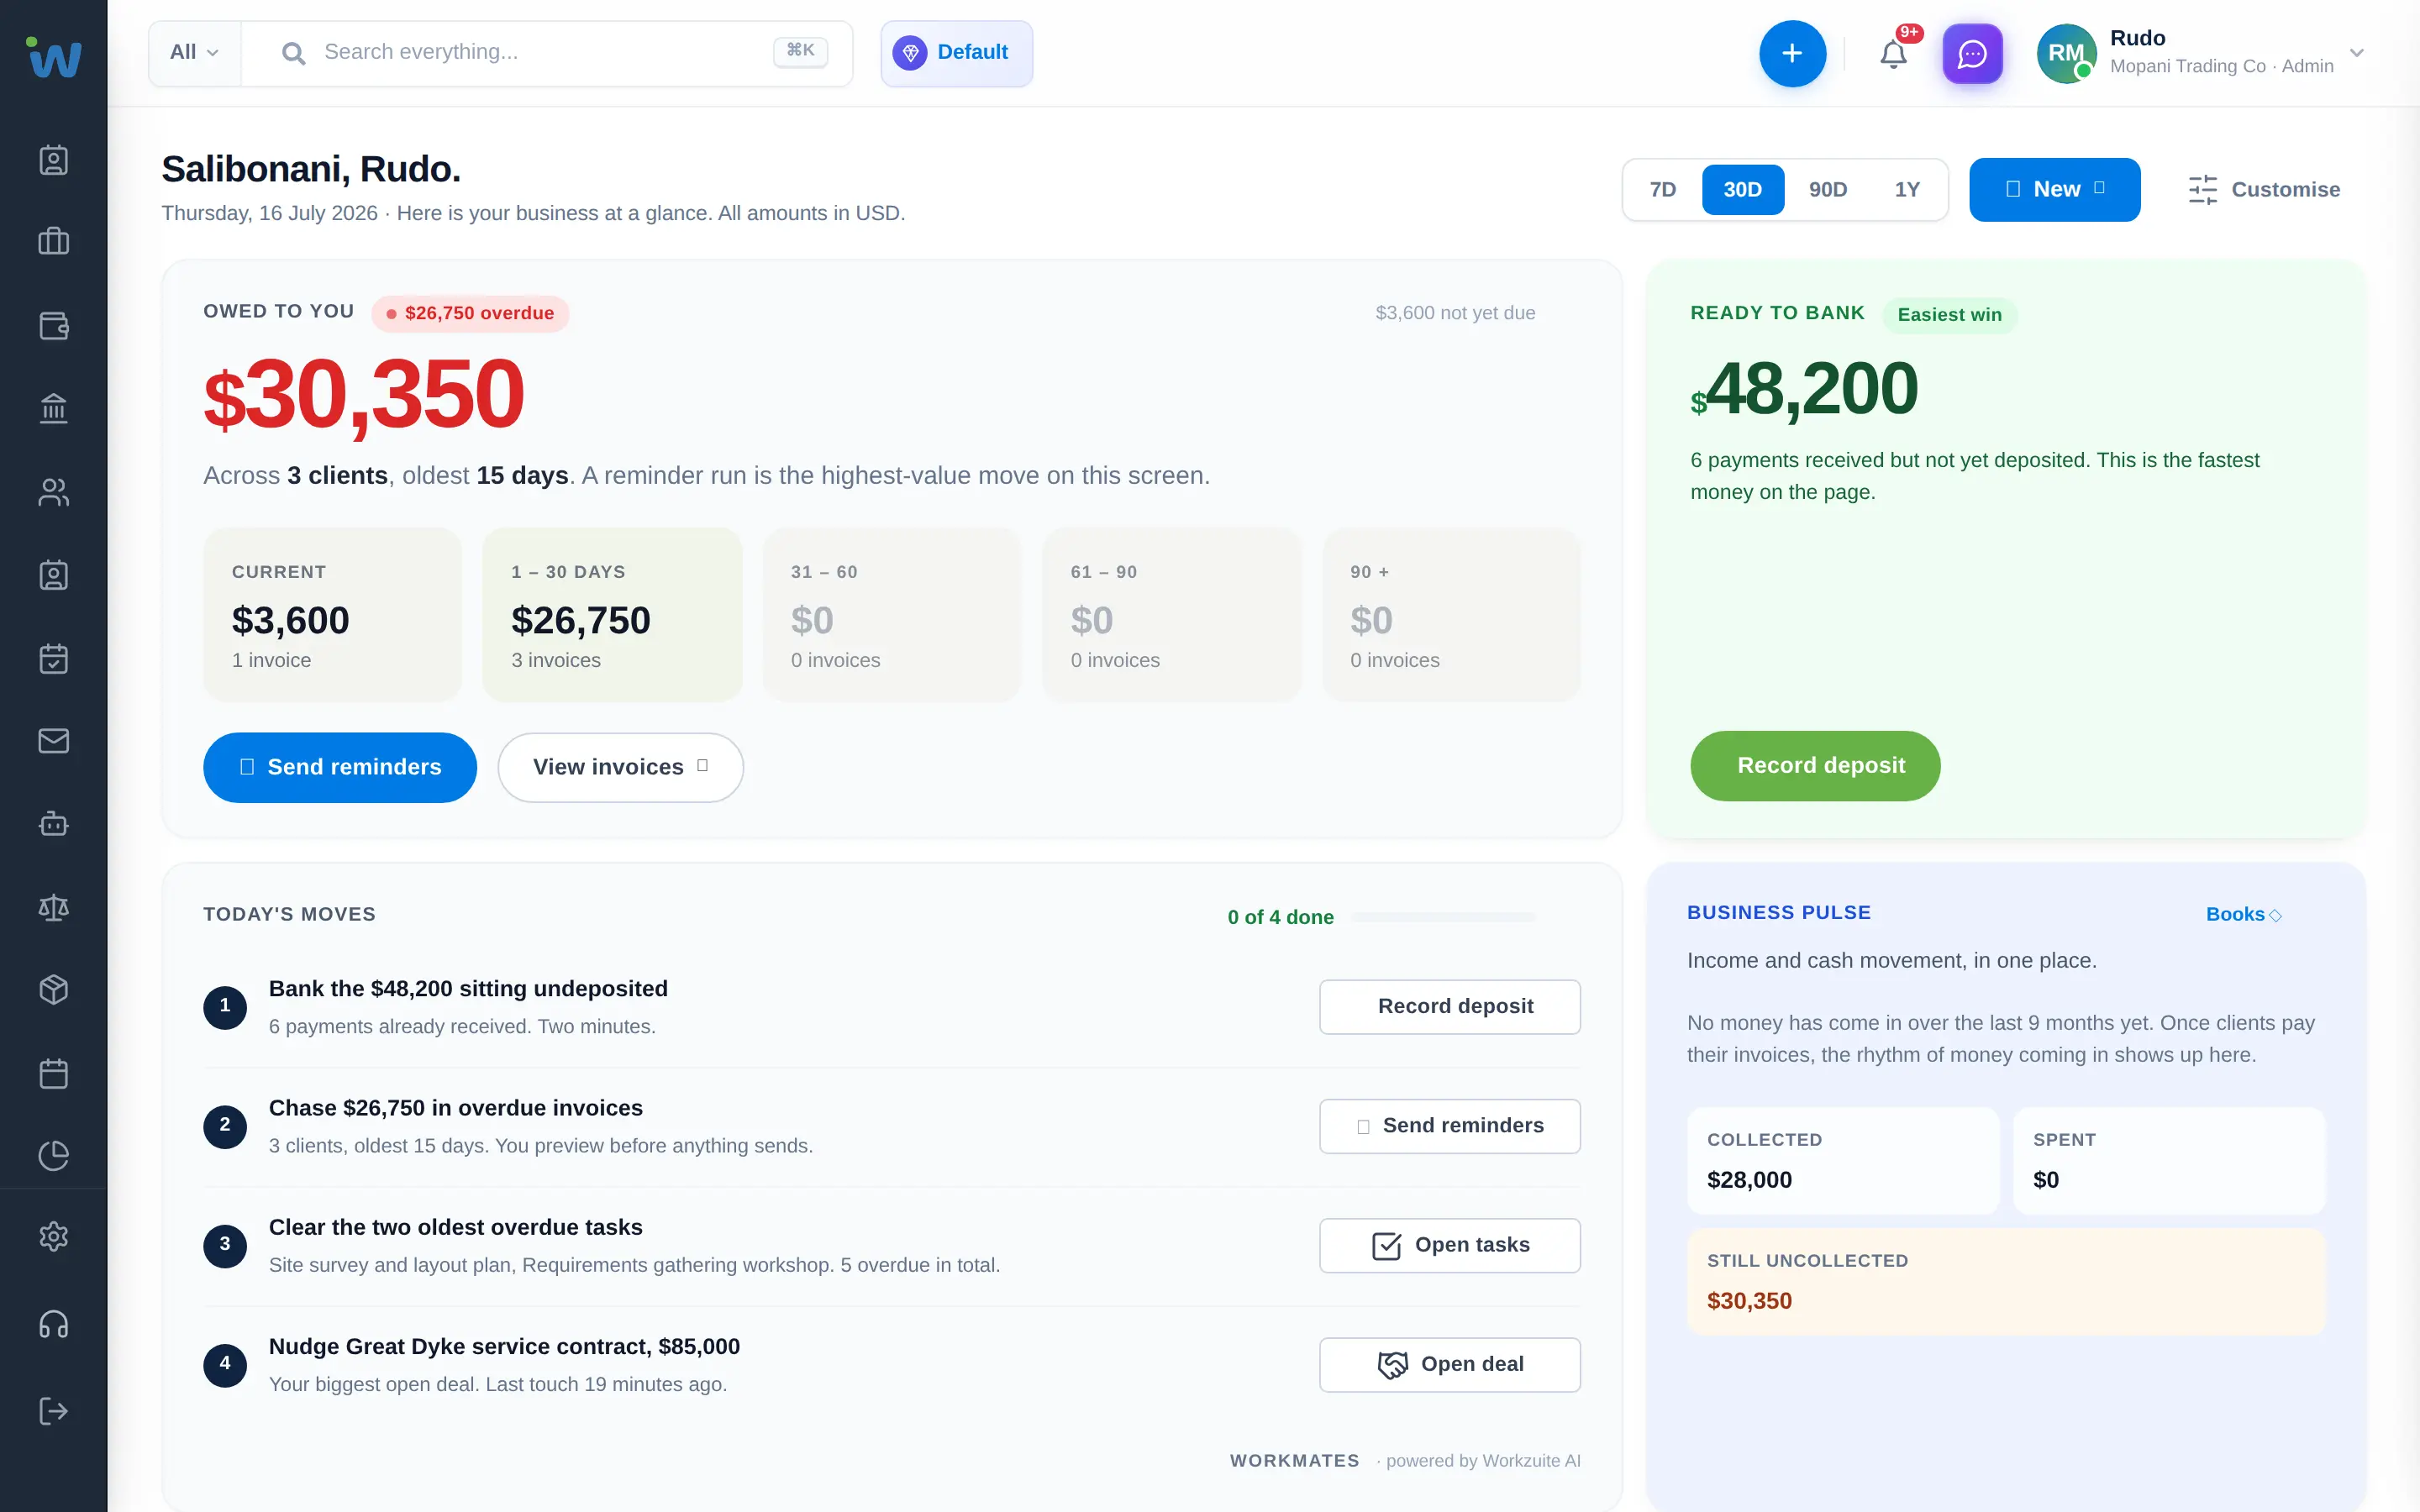Click the View invoices button

(x=620, y=767)
